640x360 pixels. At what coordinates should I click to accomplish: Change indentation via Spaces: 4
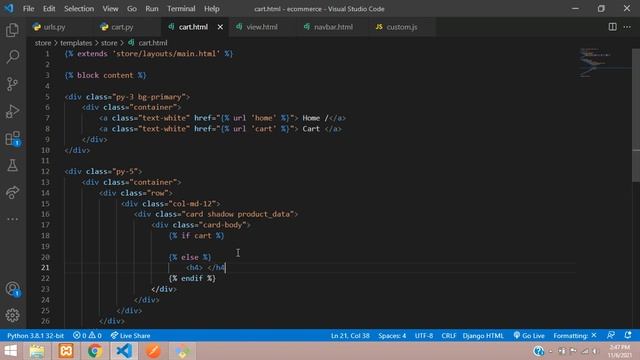point(392,336)
